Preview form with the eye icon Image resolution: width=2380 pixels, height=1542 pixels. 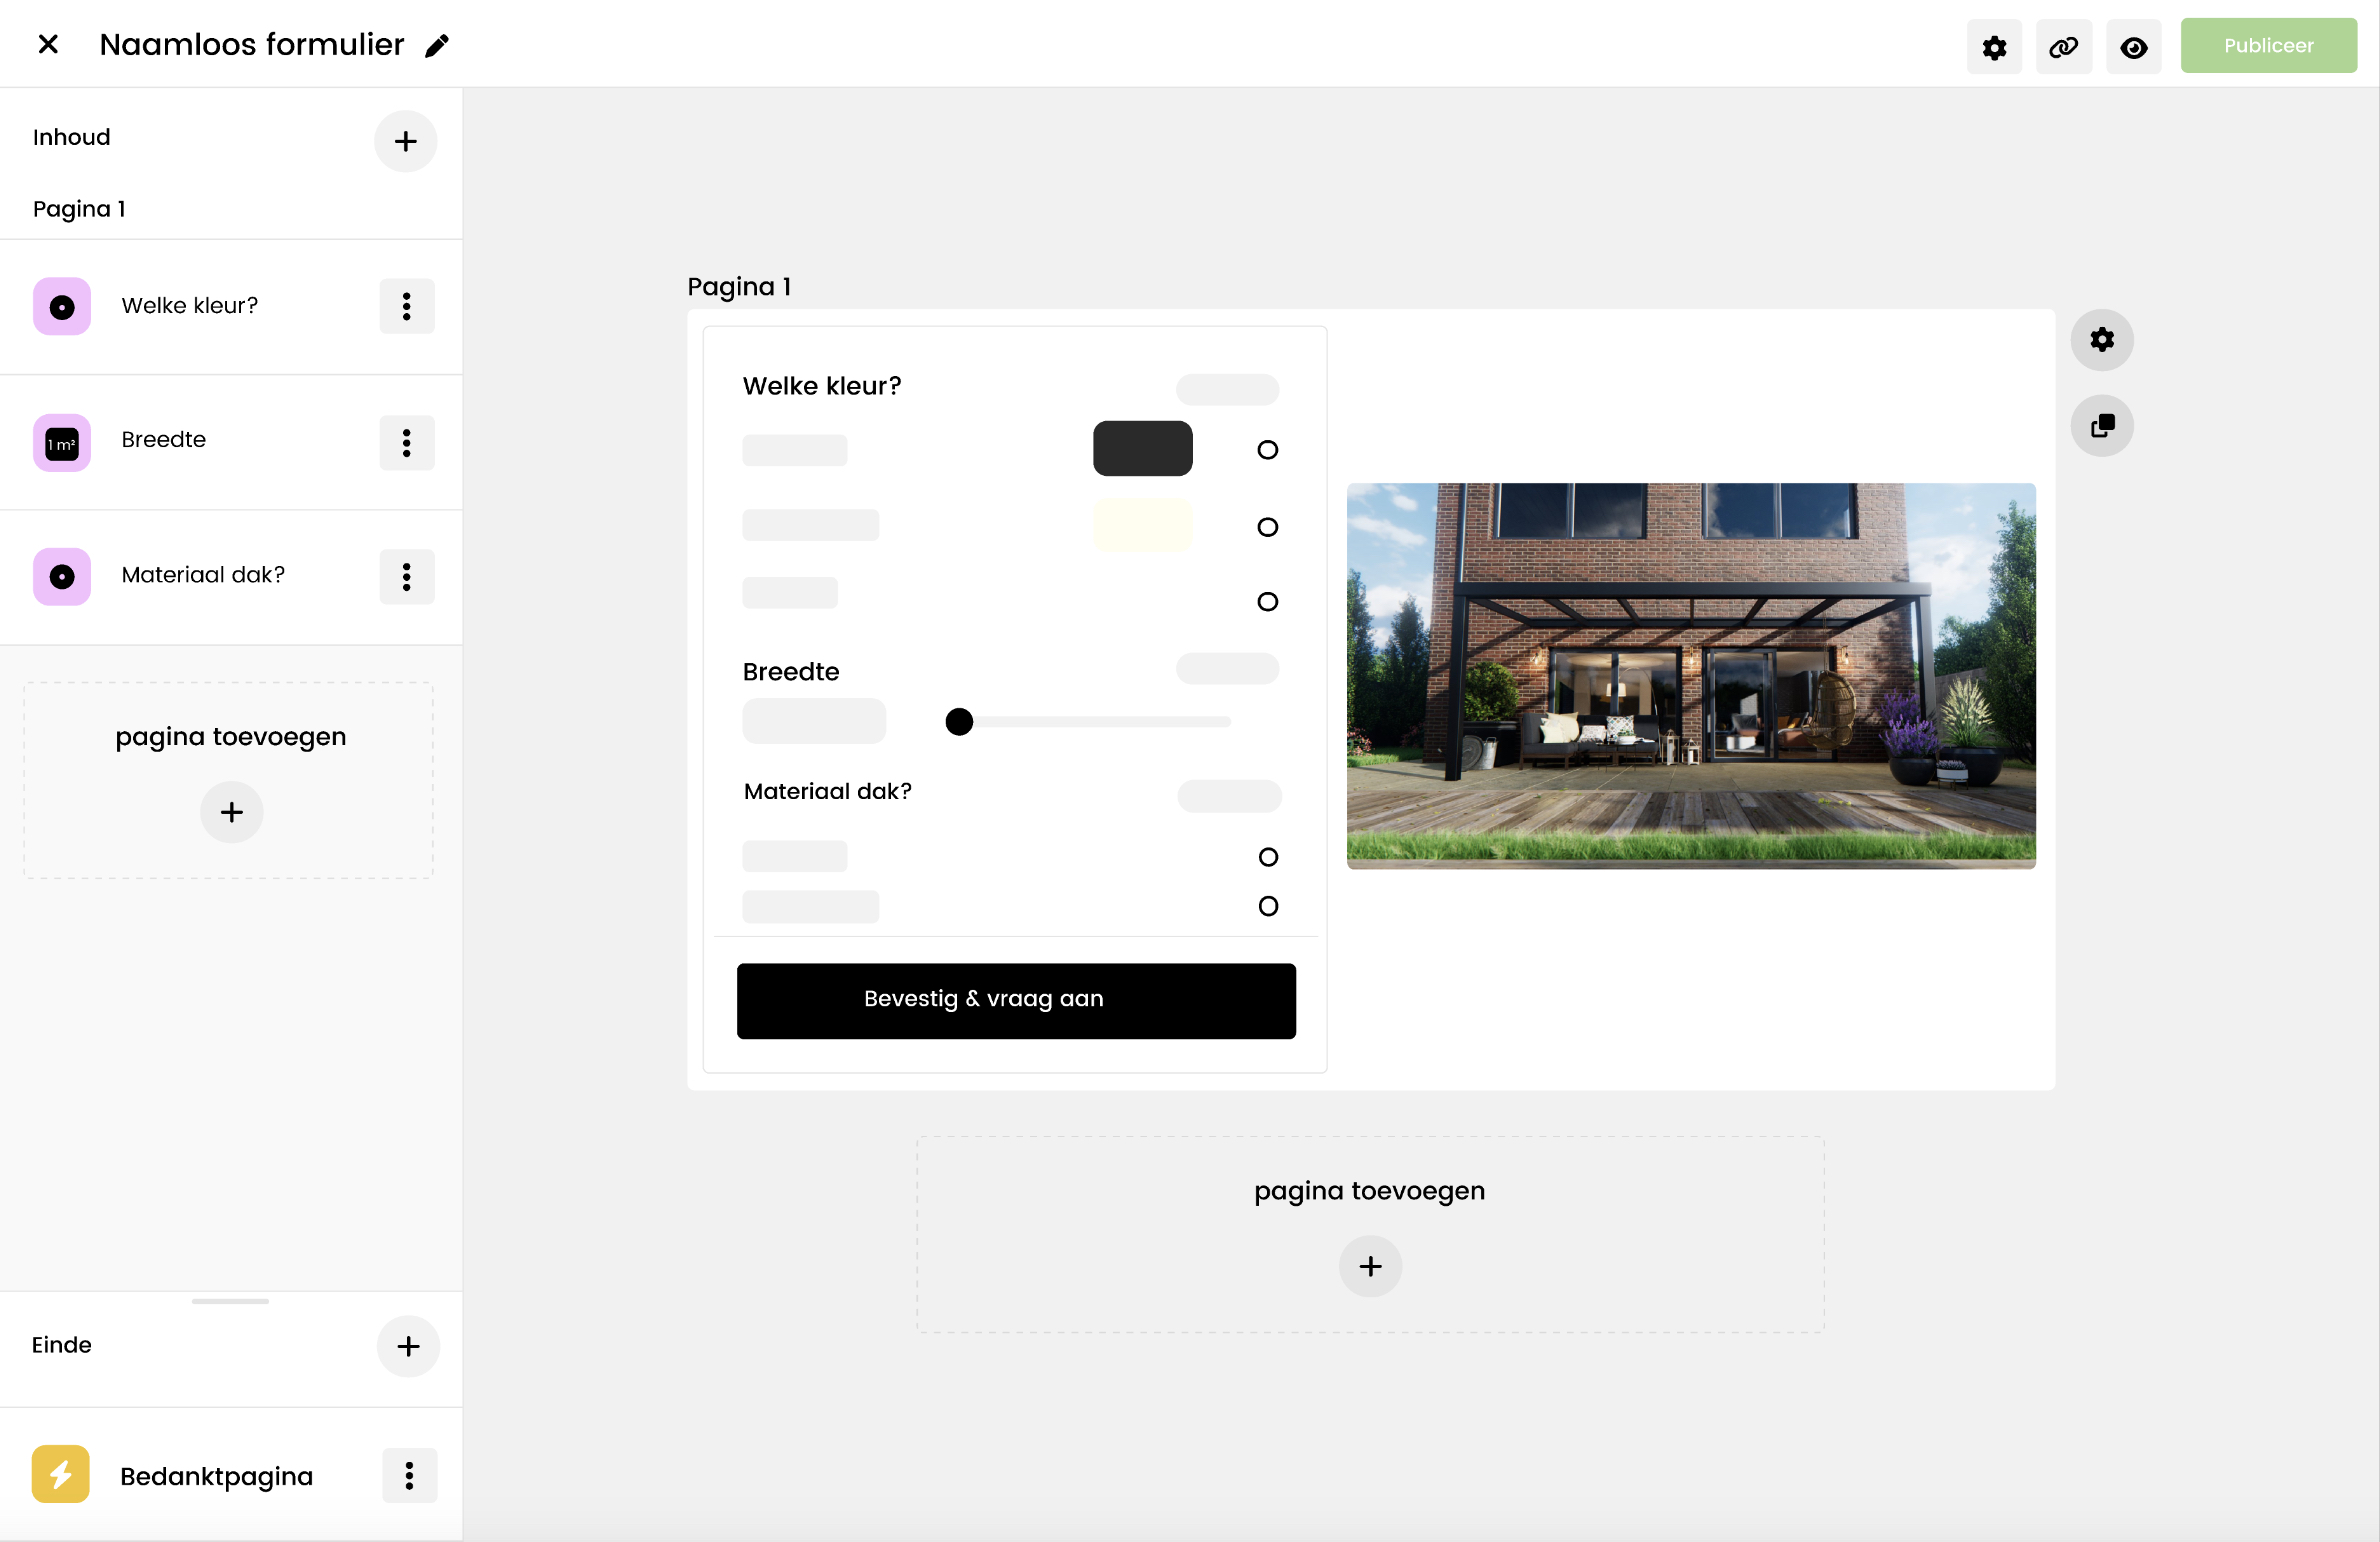pos(2133,47)
